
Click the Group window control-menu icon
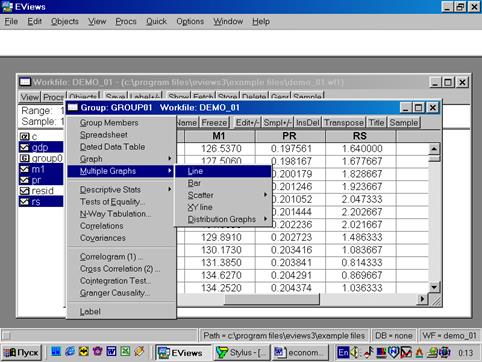point(73,107)
